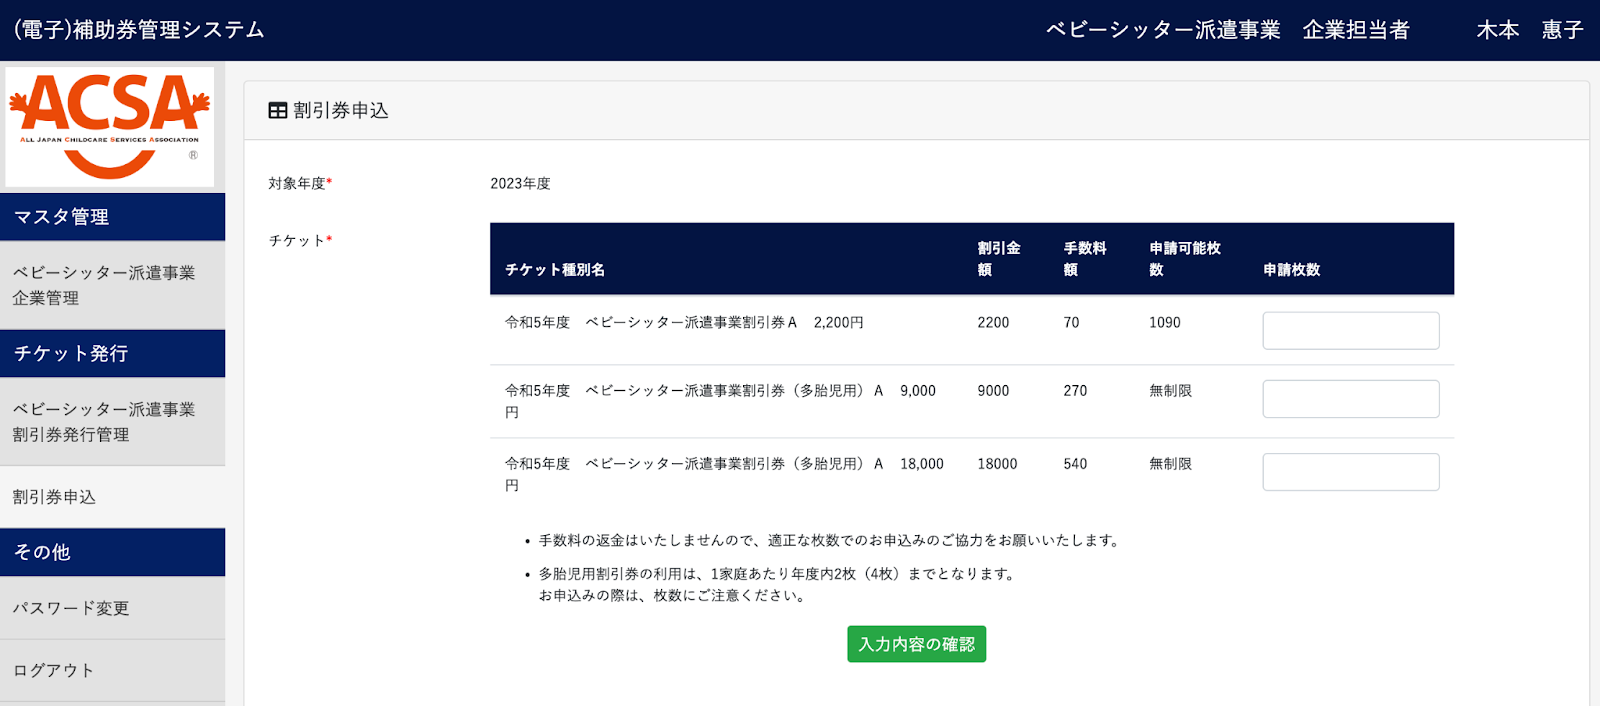Click 無制限 in the 9,000円 row
Viewport: 1600px width, 706px height.
(x=1170, y=391)
